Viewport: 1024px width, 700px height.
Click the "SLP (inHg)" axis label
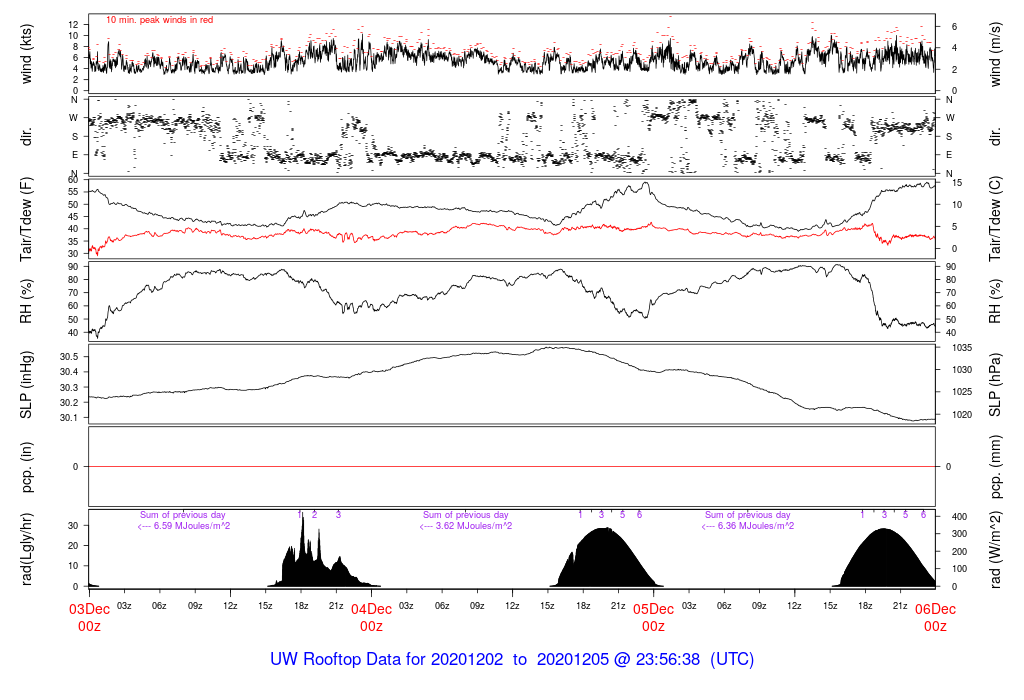click(27, 385)
